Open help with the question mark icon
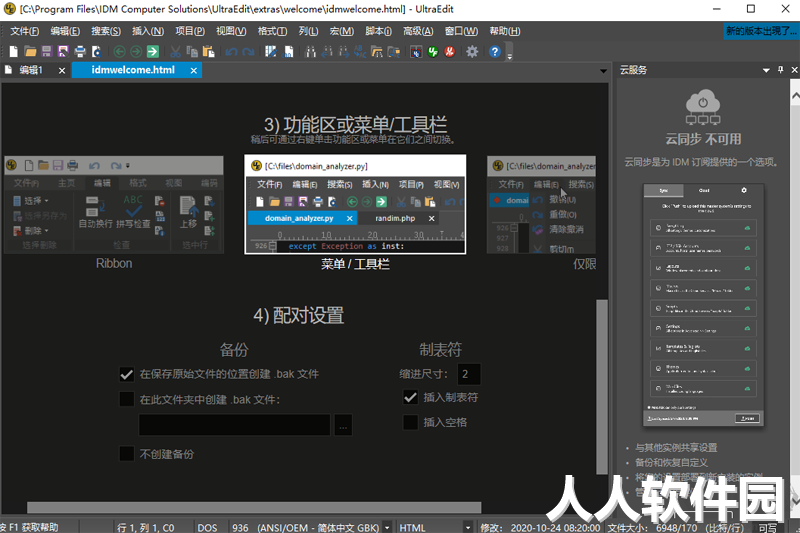The width and height of the screenshot is (800, 533). pyautogui.click(x=494, y=52)
